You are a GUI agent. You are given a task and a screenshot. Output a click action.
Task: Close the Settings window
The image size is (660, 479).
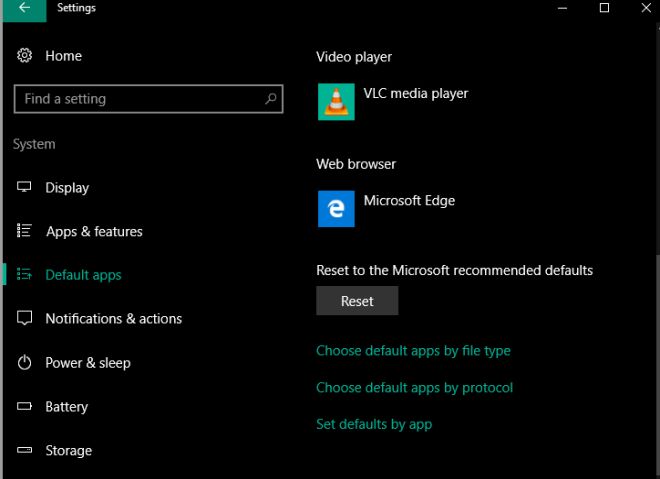click(x=646, y=8)
